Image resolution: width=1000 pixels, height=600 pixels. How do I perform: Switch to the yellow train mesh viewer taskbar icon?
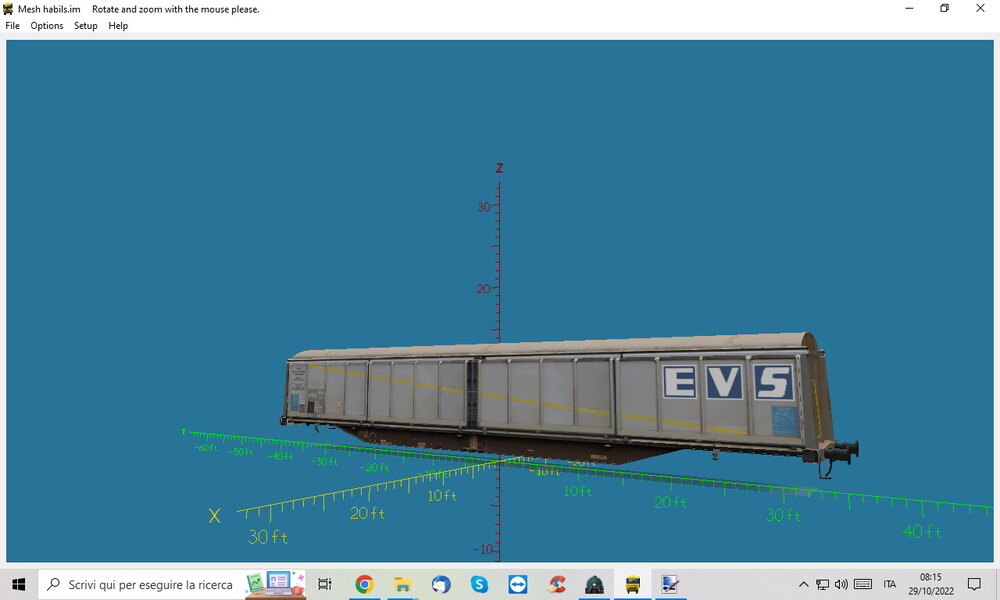(633, 584)
